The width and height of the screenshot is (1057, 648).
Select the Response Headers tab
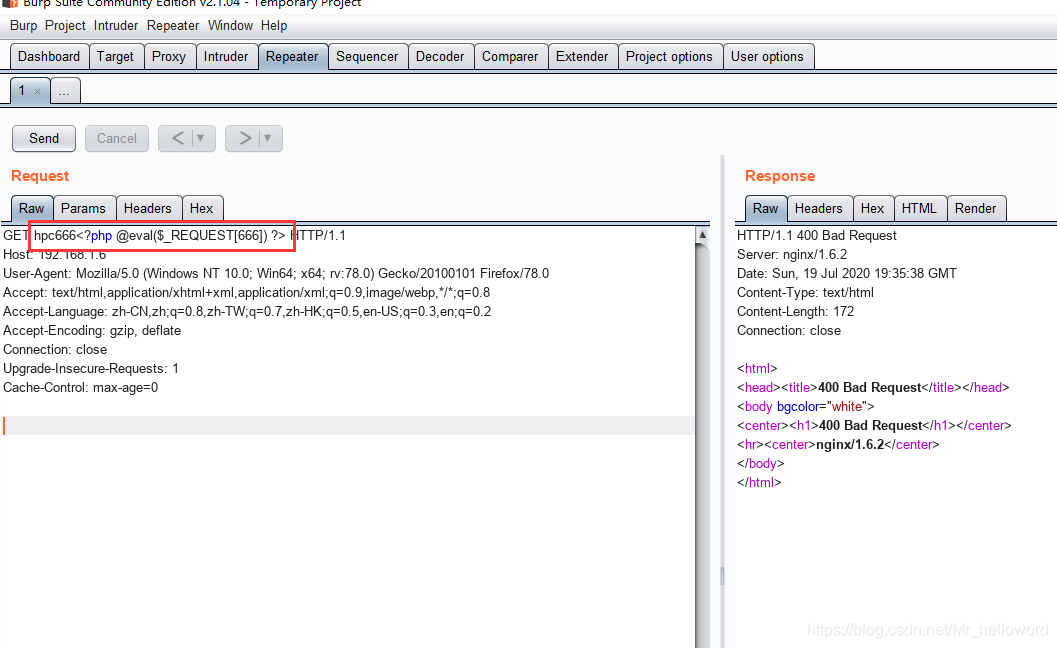coord(818,208)
